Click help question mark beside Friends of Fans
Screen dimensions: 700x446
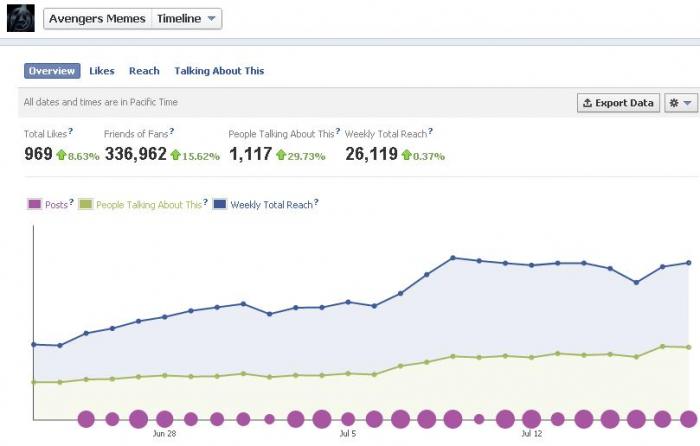[x=171, y=131]
